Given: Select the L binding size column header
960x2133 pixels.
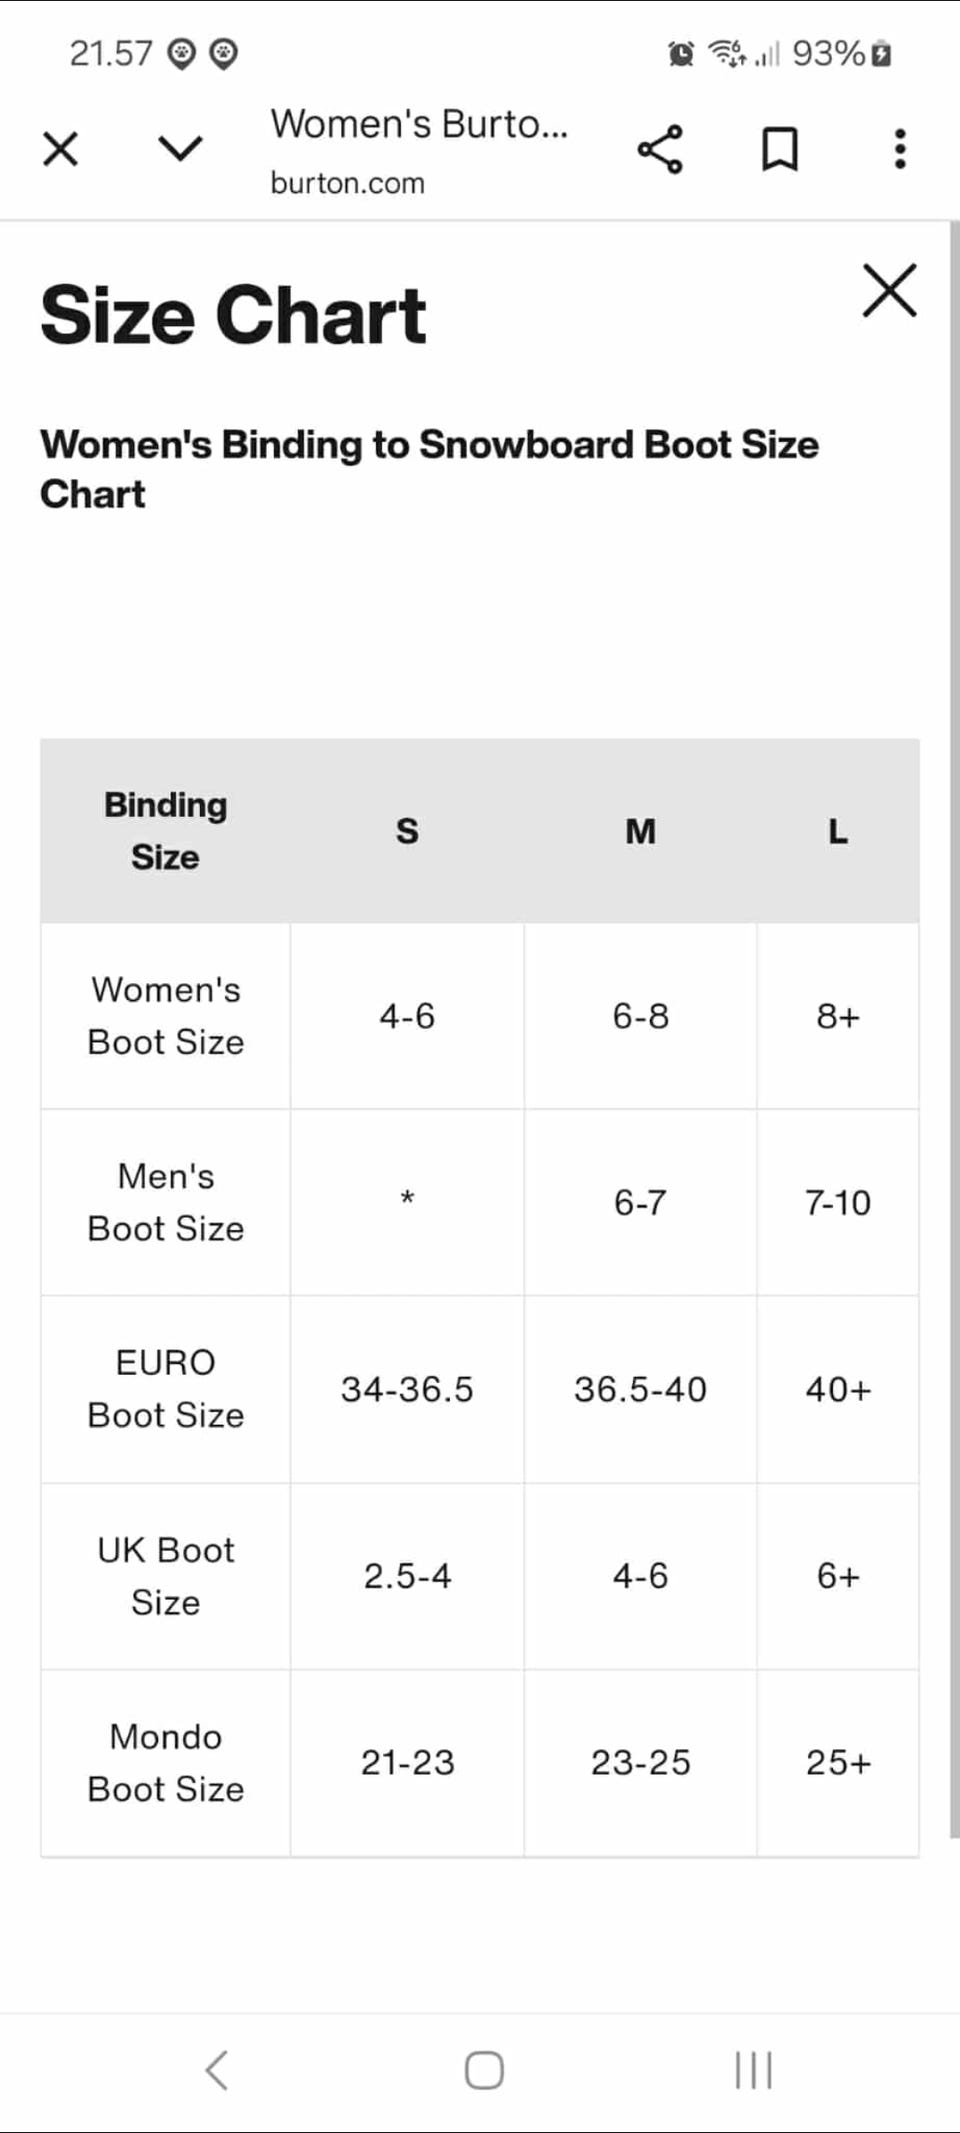Looking at the screenshot, I should click(838, 831).
